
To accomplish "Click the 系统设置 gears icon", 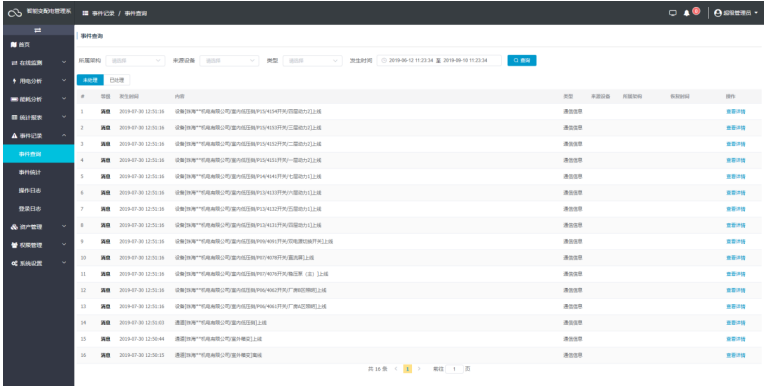I will click(14, 263).
